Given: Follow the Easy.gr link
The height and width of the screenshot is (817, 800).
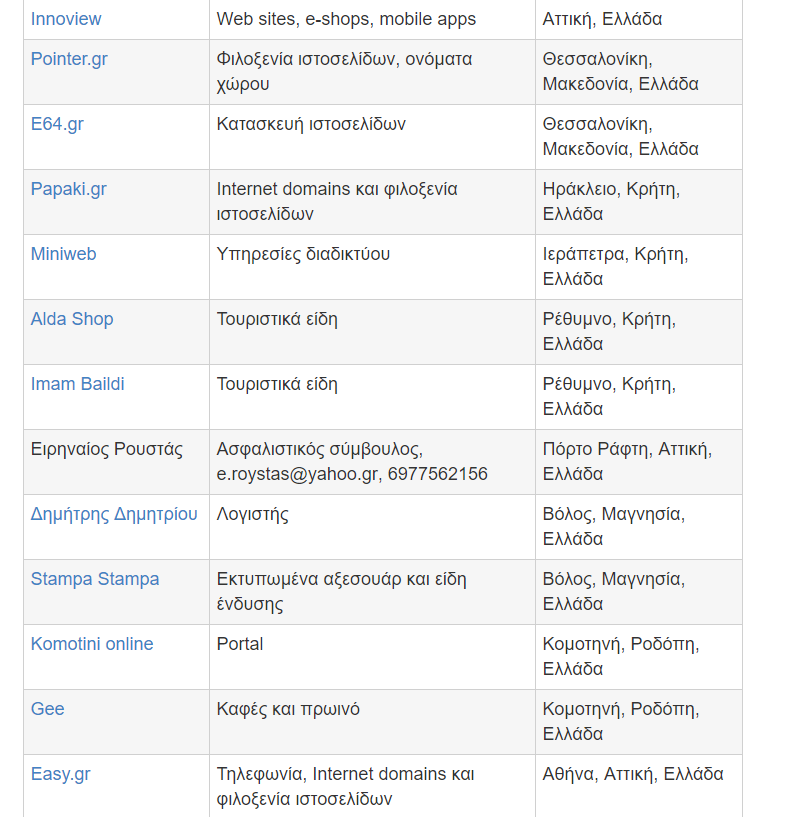Looking at the screenshot, I should 60,774.
